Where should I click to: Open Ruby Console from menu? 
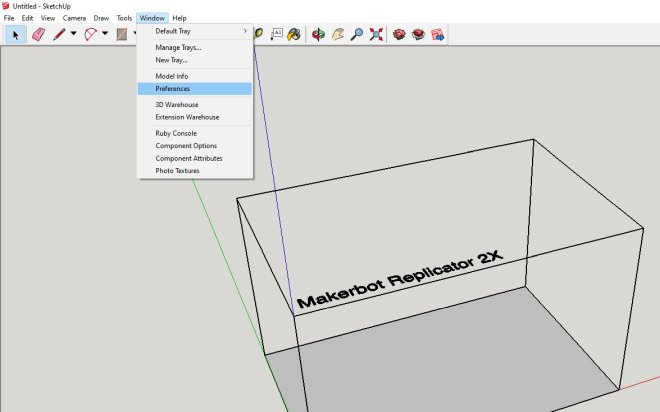[195, 133]
